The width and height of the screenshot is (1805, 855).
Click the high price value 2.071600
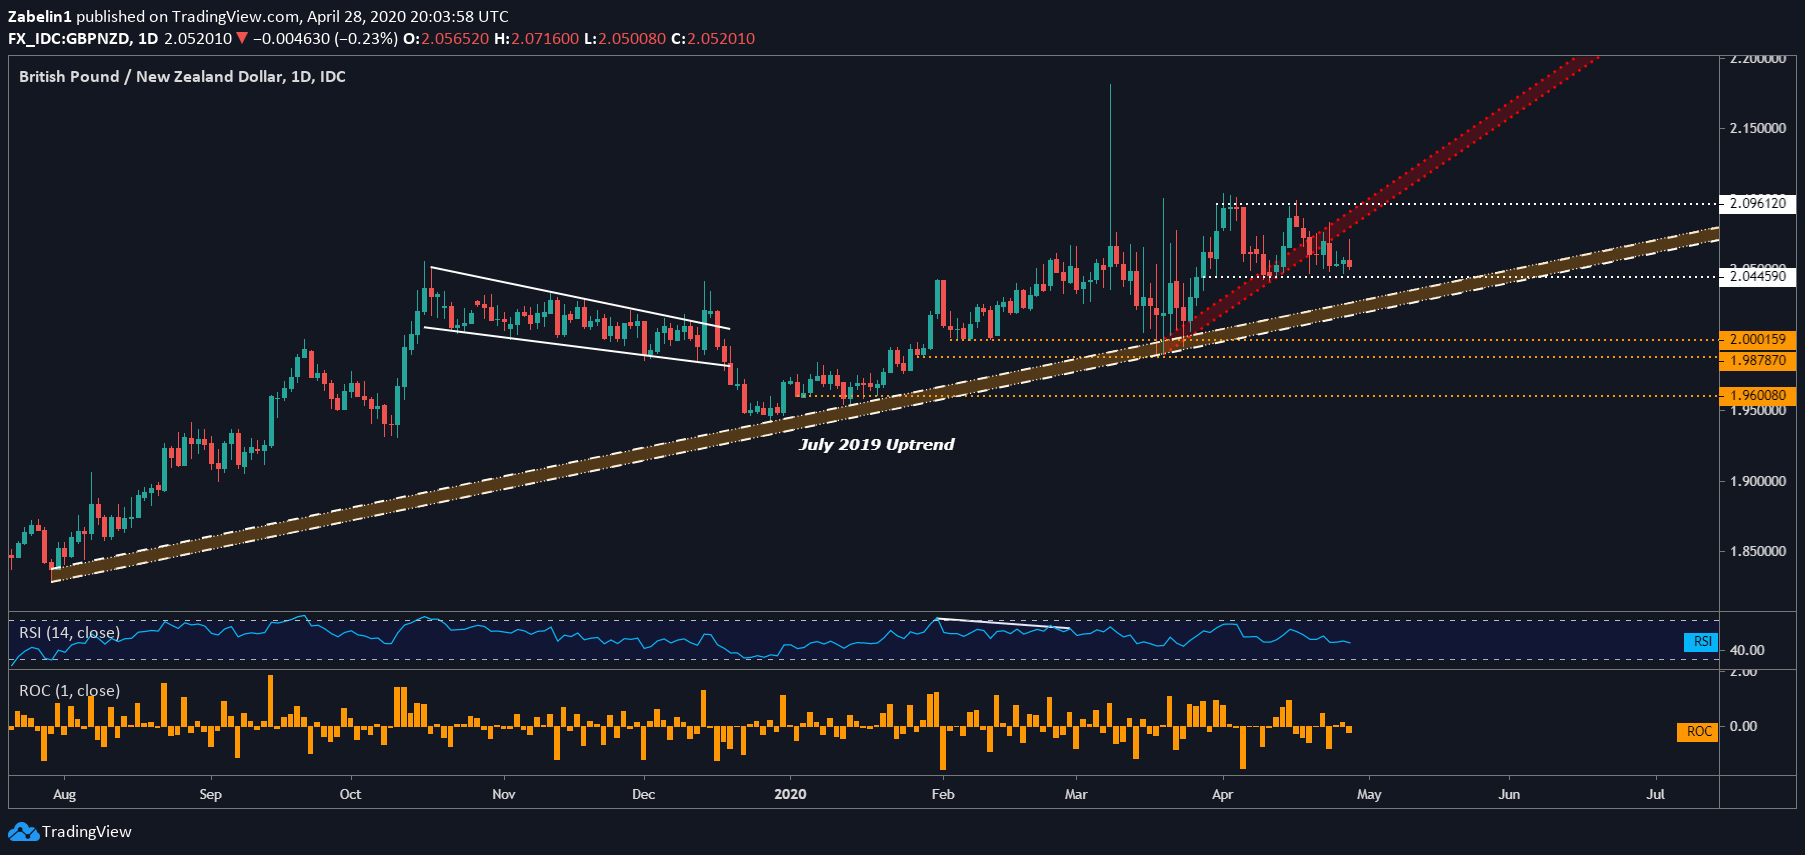[x=545, y=39]
